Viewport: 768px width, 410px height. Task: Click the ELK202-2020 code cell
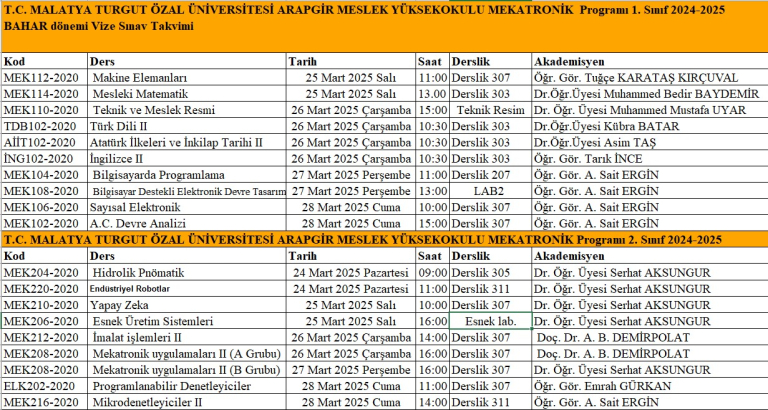tap(41, 385)
